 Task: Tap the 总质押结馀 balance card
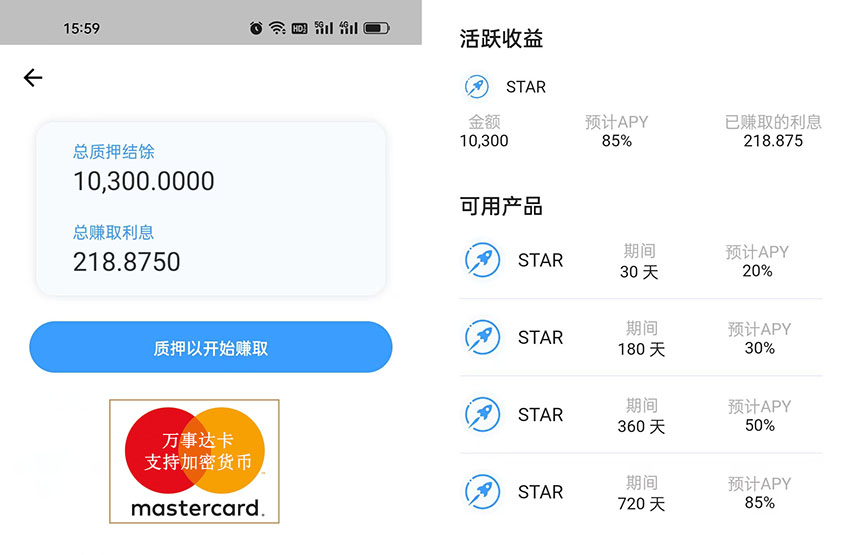click(x=211, y=209)
